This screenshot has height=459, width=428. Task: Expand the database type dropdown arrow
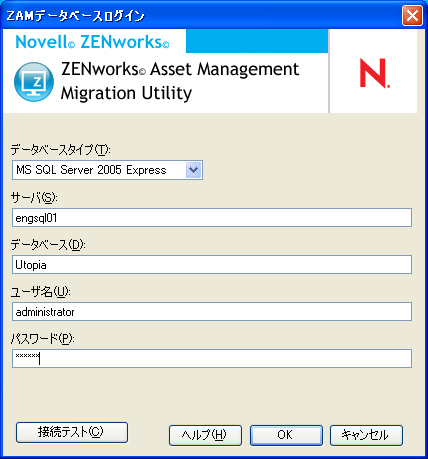tap(193, 170)
